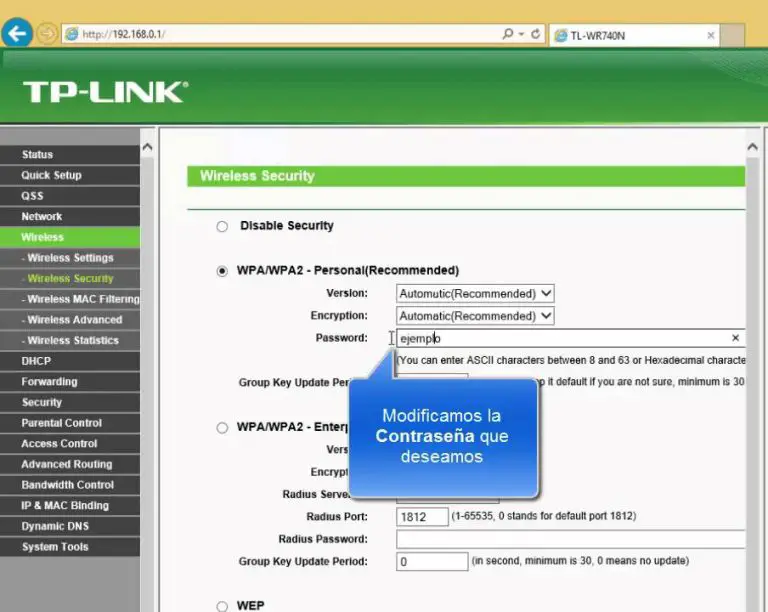The image size is (768, 612).
Task: Select the WEP radio button
Action: [x=222, y=606]
